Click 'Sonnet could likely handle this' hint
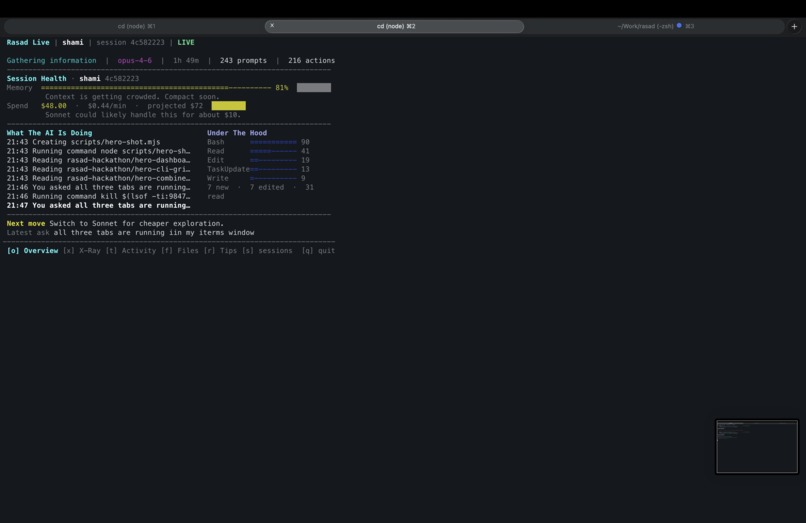806x523 pixels. coord(142,115)
